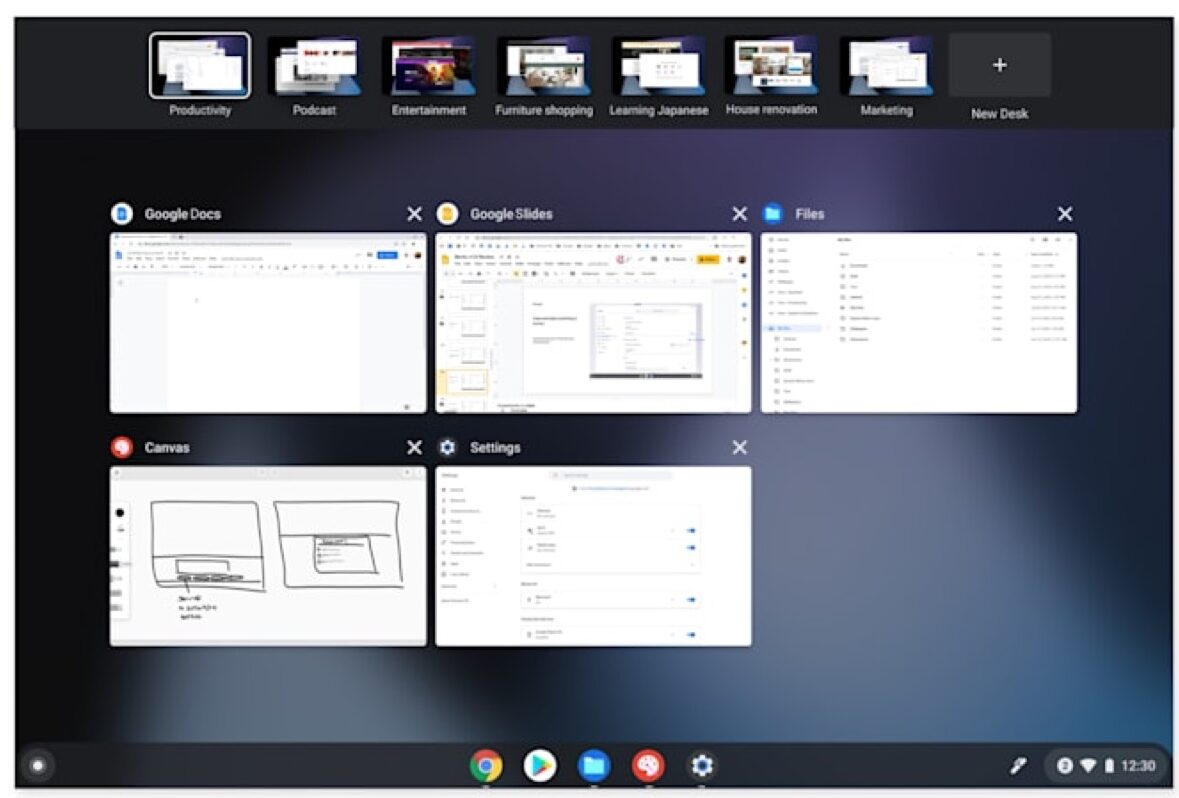The image size is (1179, 798).
Task: Open the Google Docs window preview
Action: 268,323
